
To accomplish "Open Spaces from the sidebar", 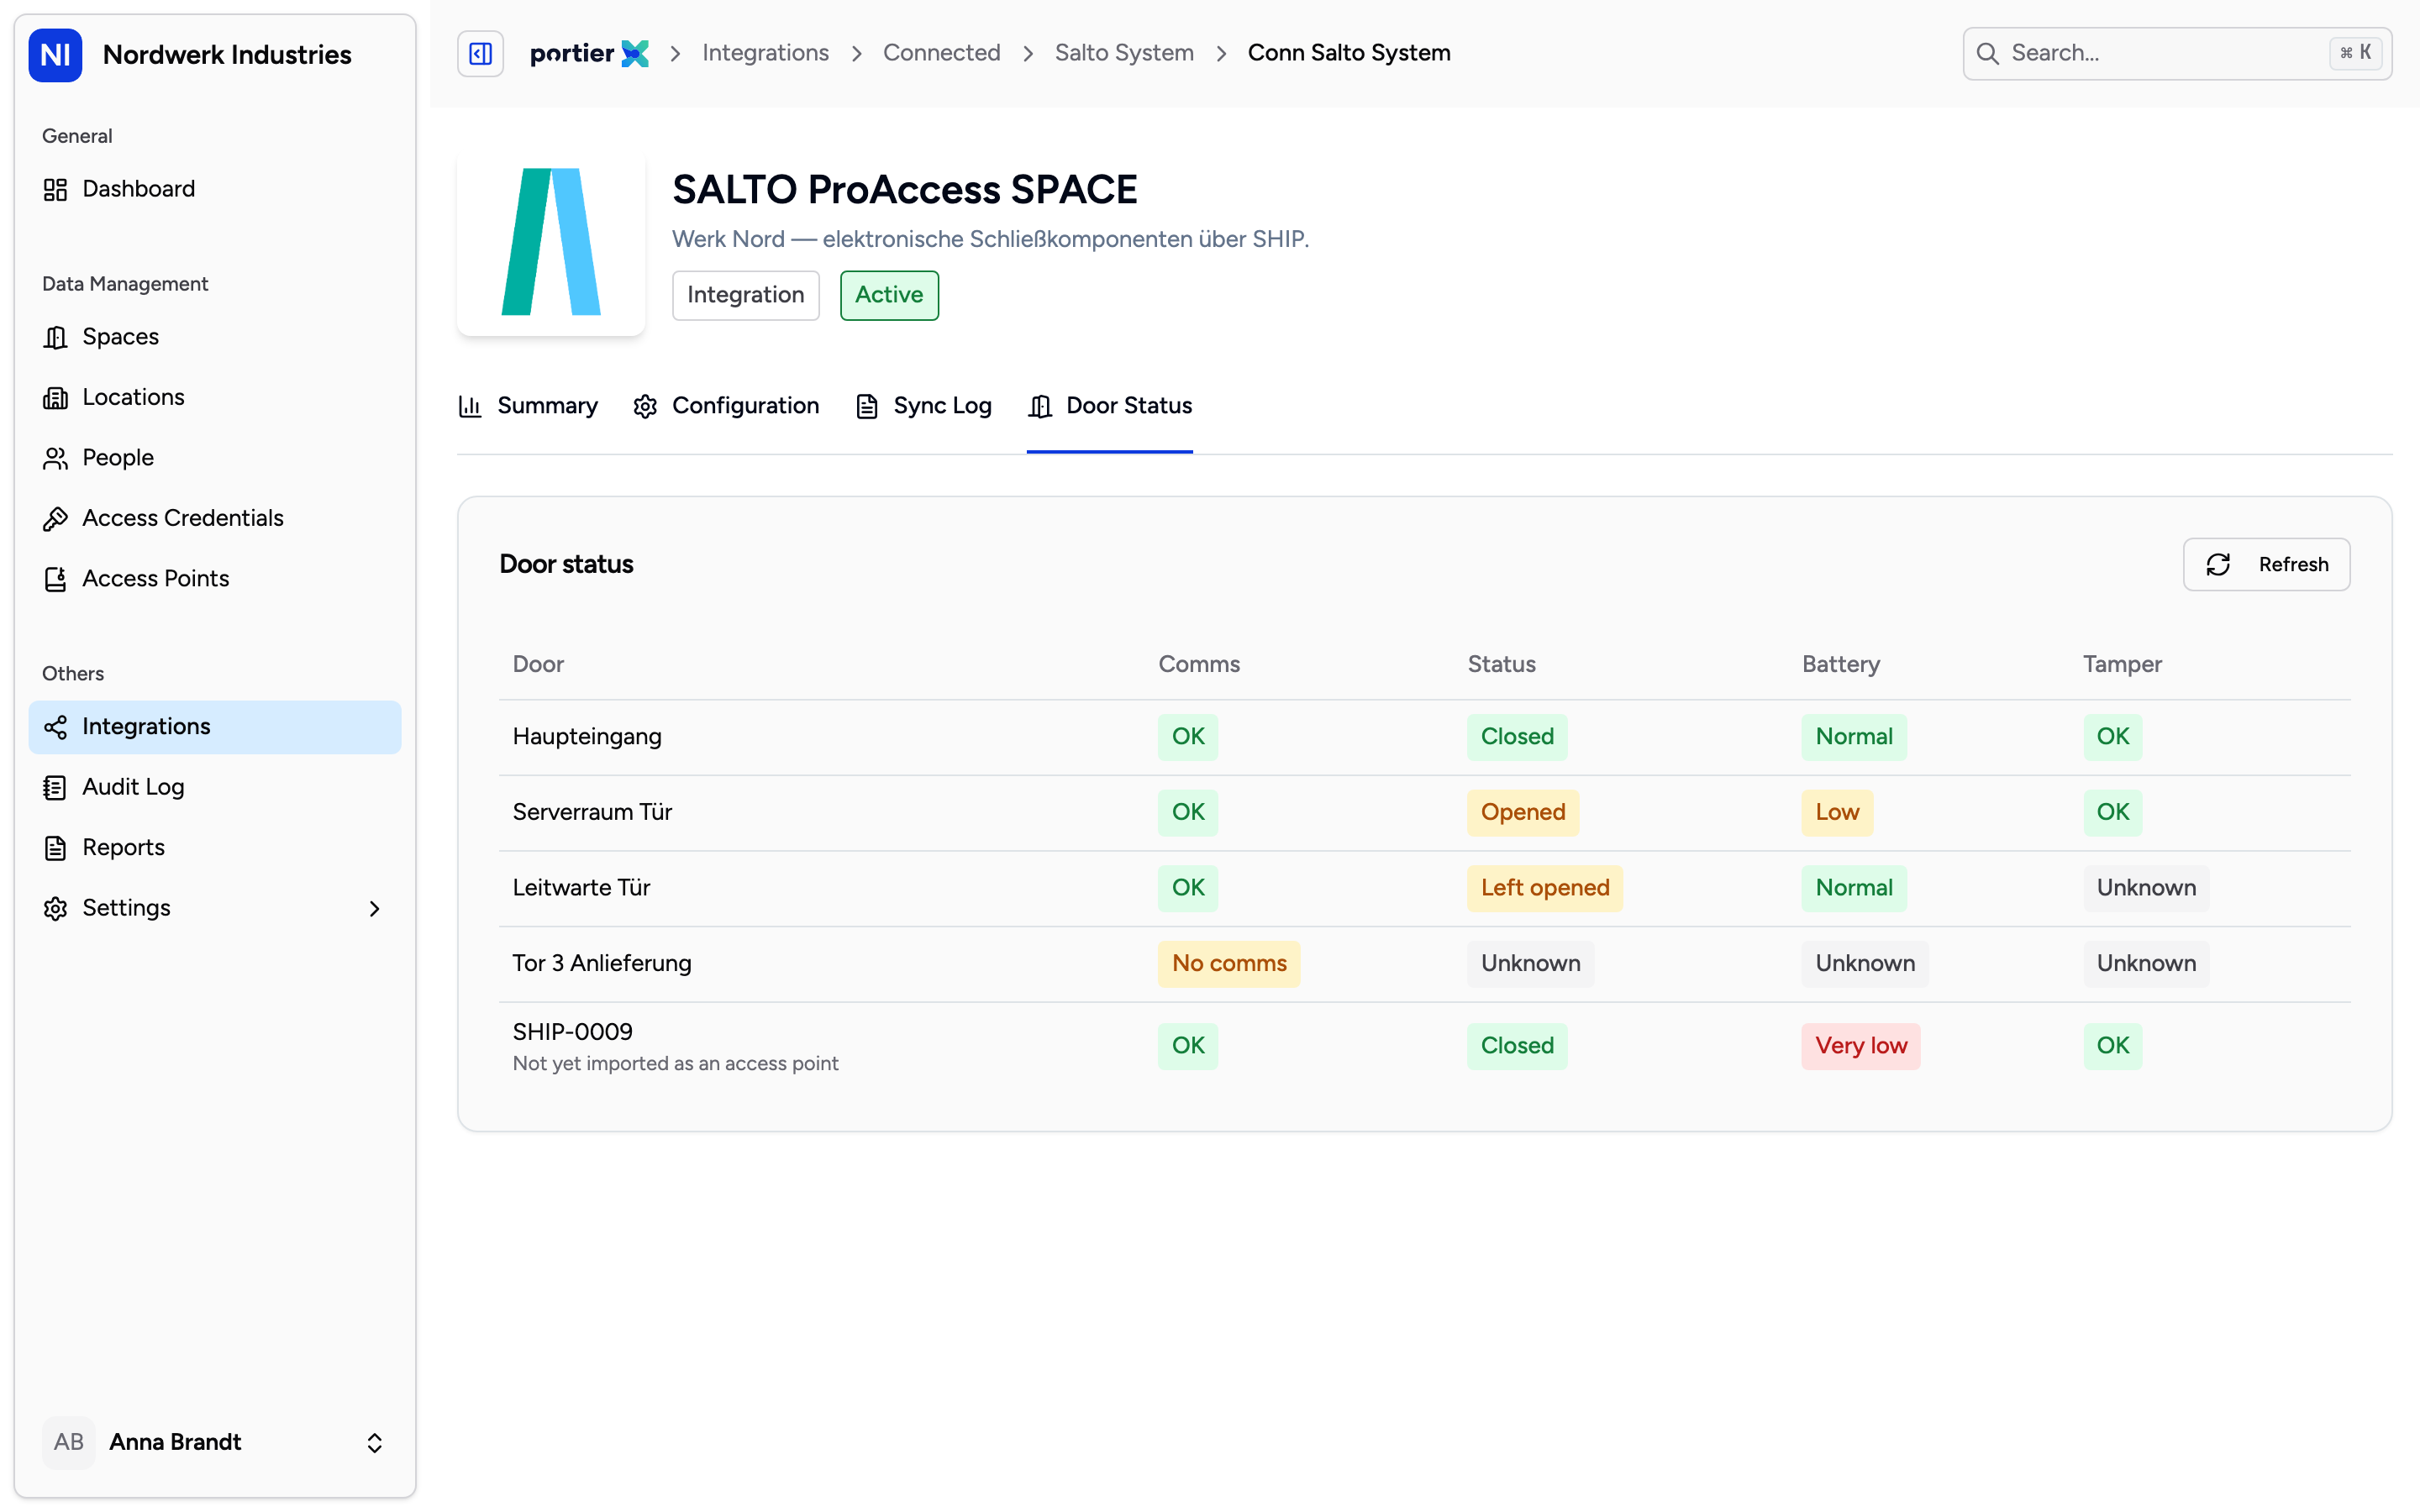I will [215, 337].
